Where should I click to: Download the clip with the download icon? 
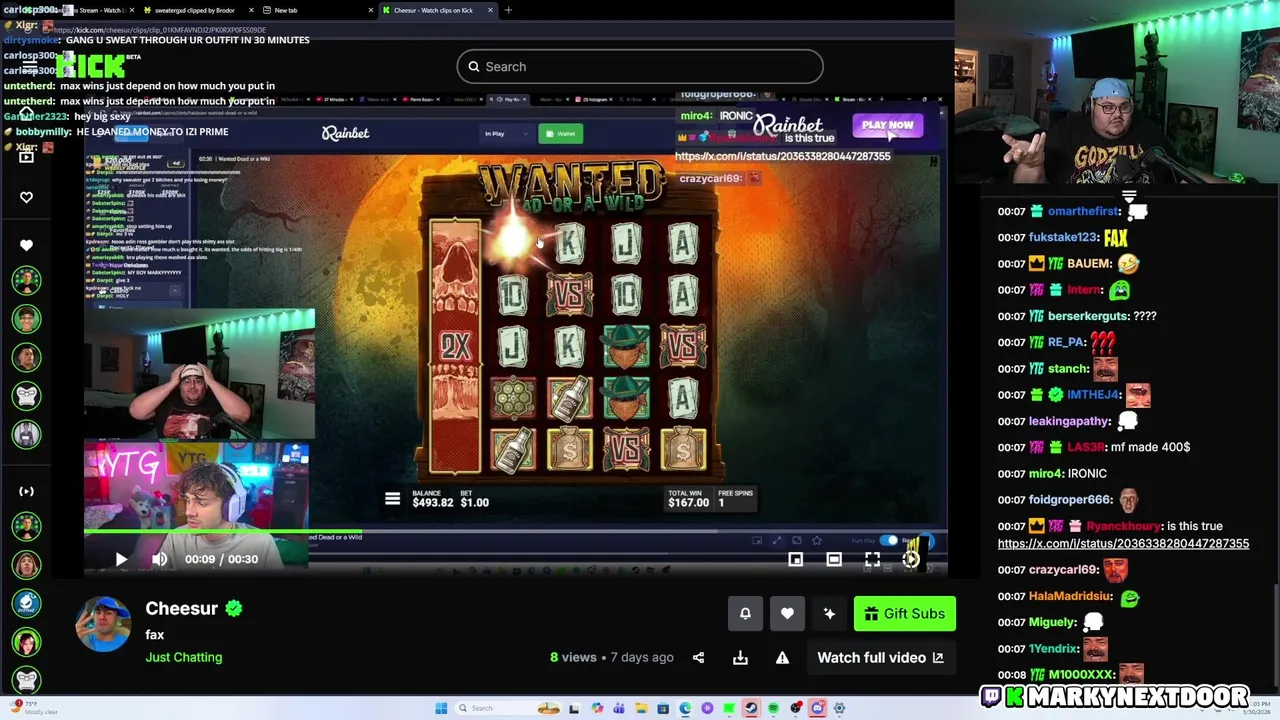(740, 657)
